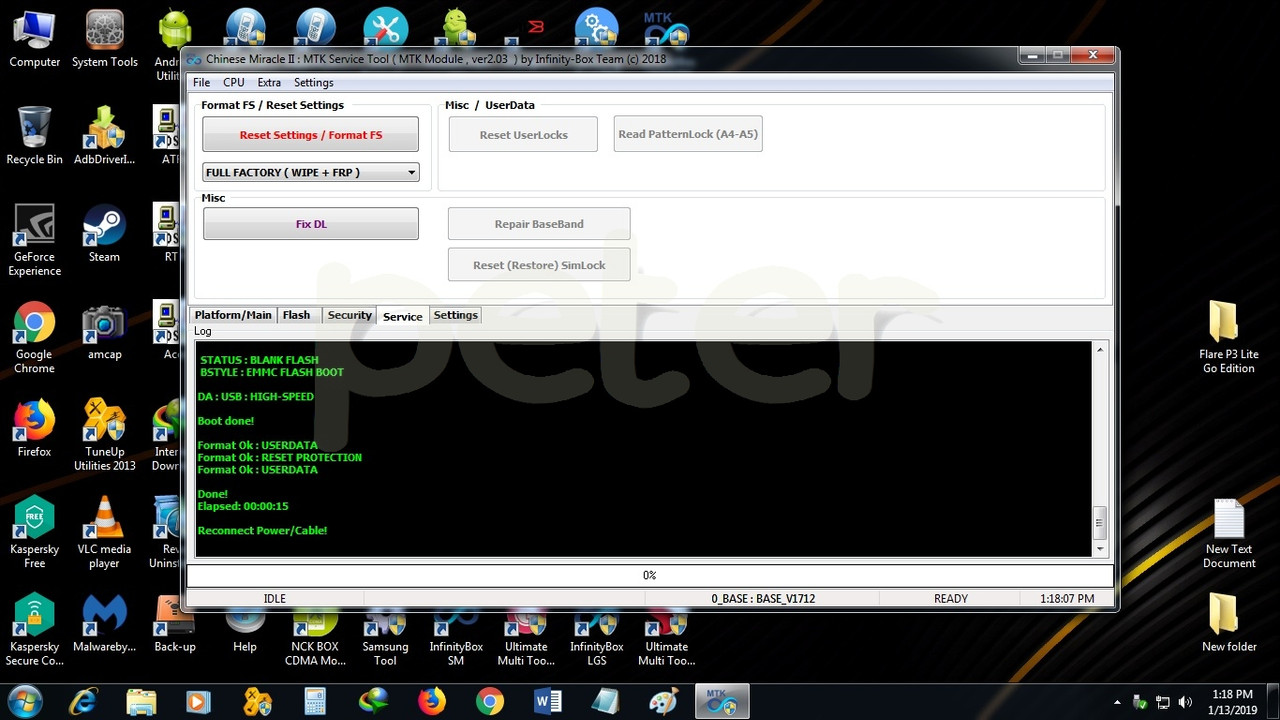Open the CPU menu

233,83
